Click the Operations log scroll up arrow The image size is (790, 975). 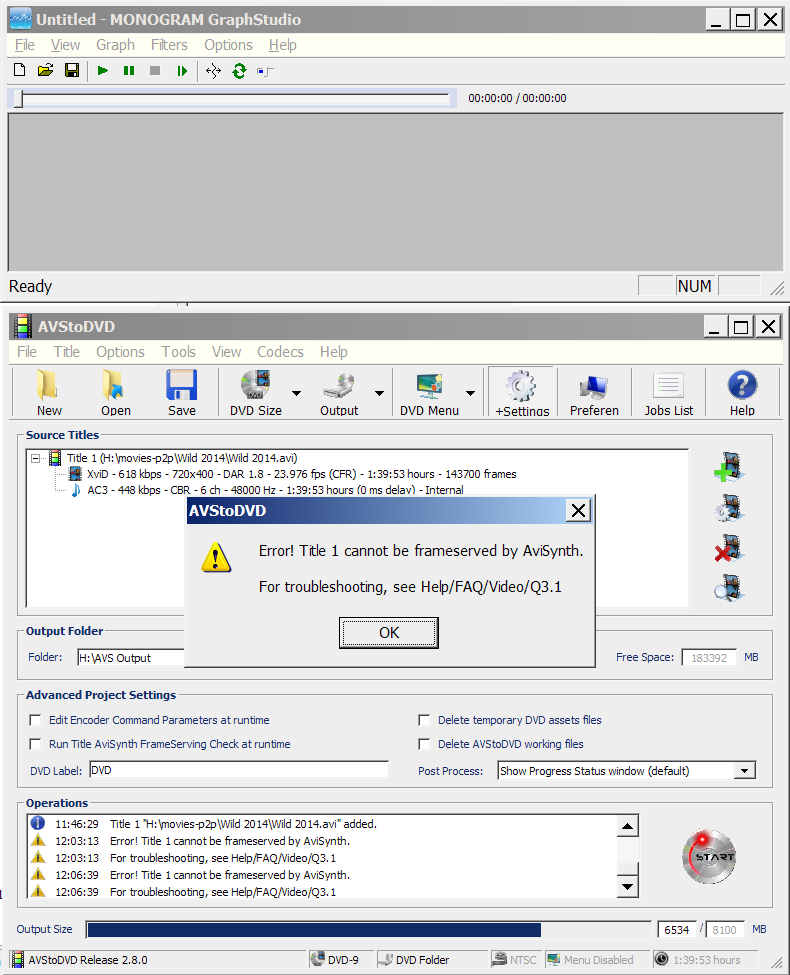[628, 826]
